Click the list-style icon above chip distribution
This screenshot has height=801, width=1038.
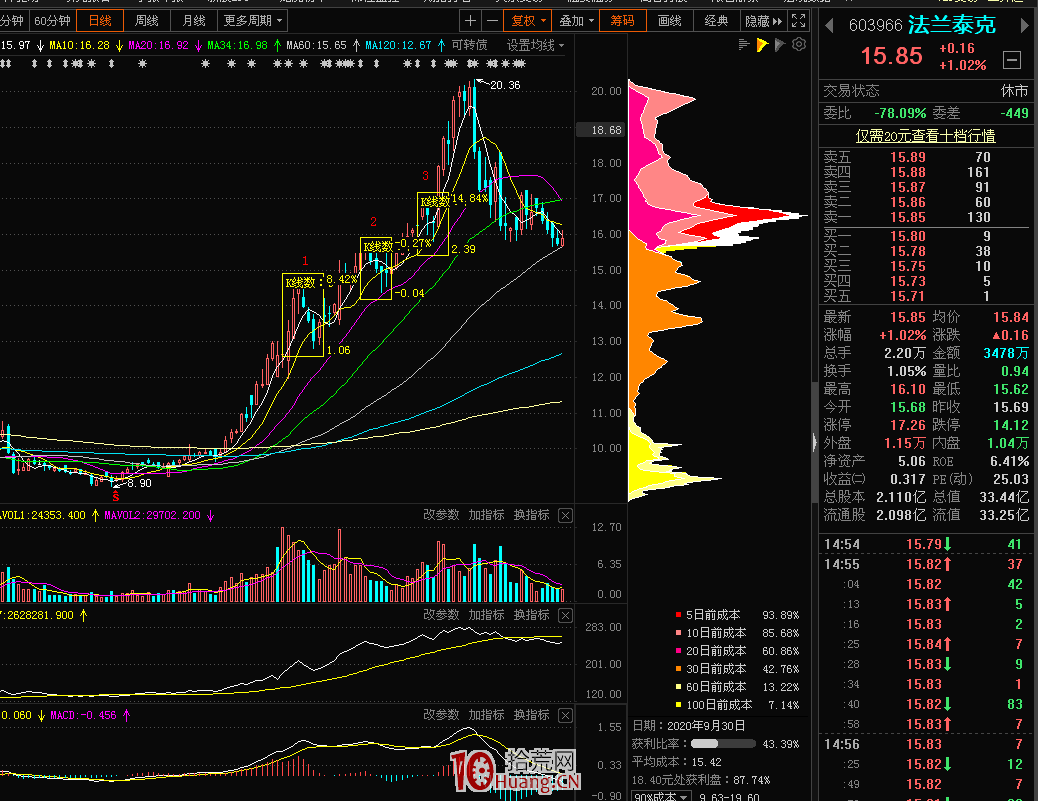(743, 45)
